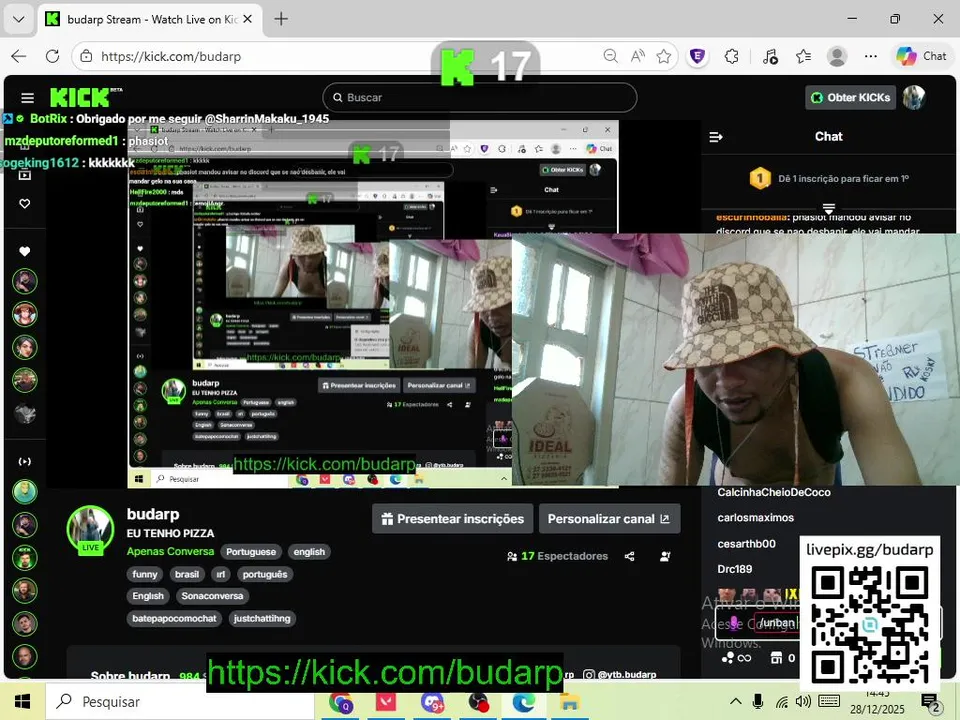Click the budarp live avatar
The height and width of the screenshot is (720, 960).
(90, 530)
